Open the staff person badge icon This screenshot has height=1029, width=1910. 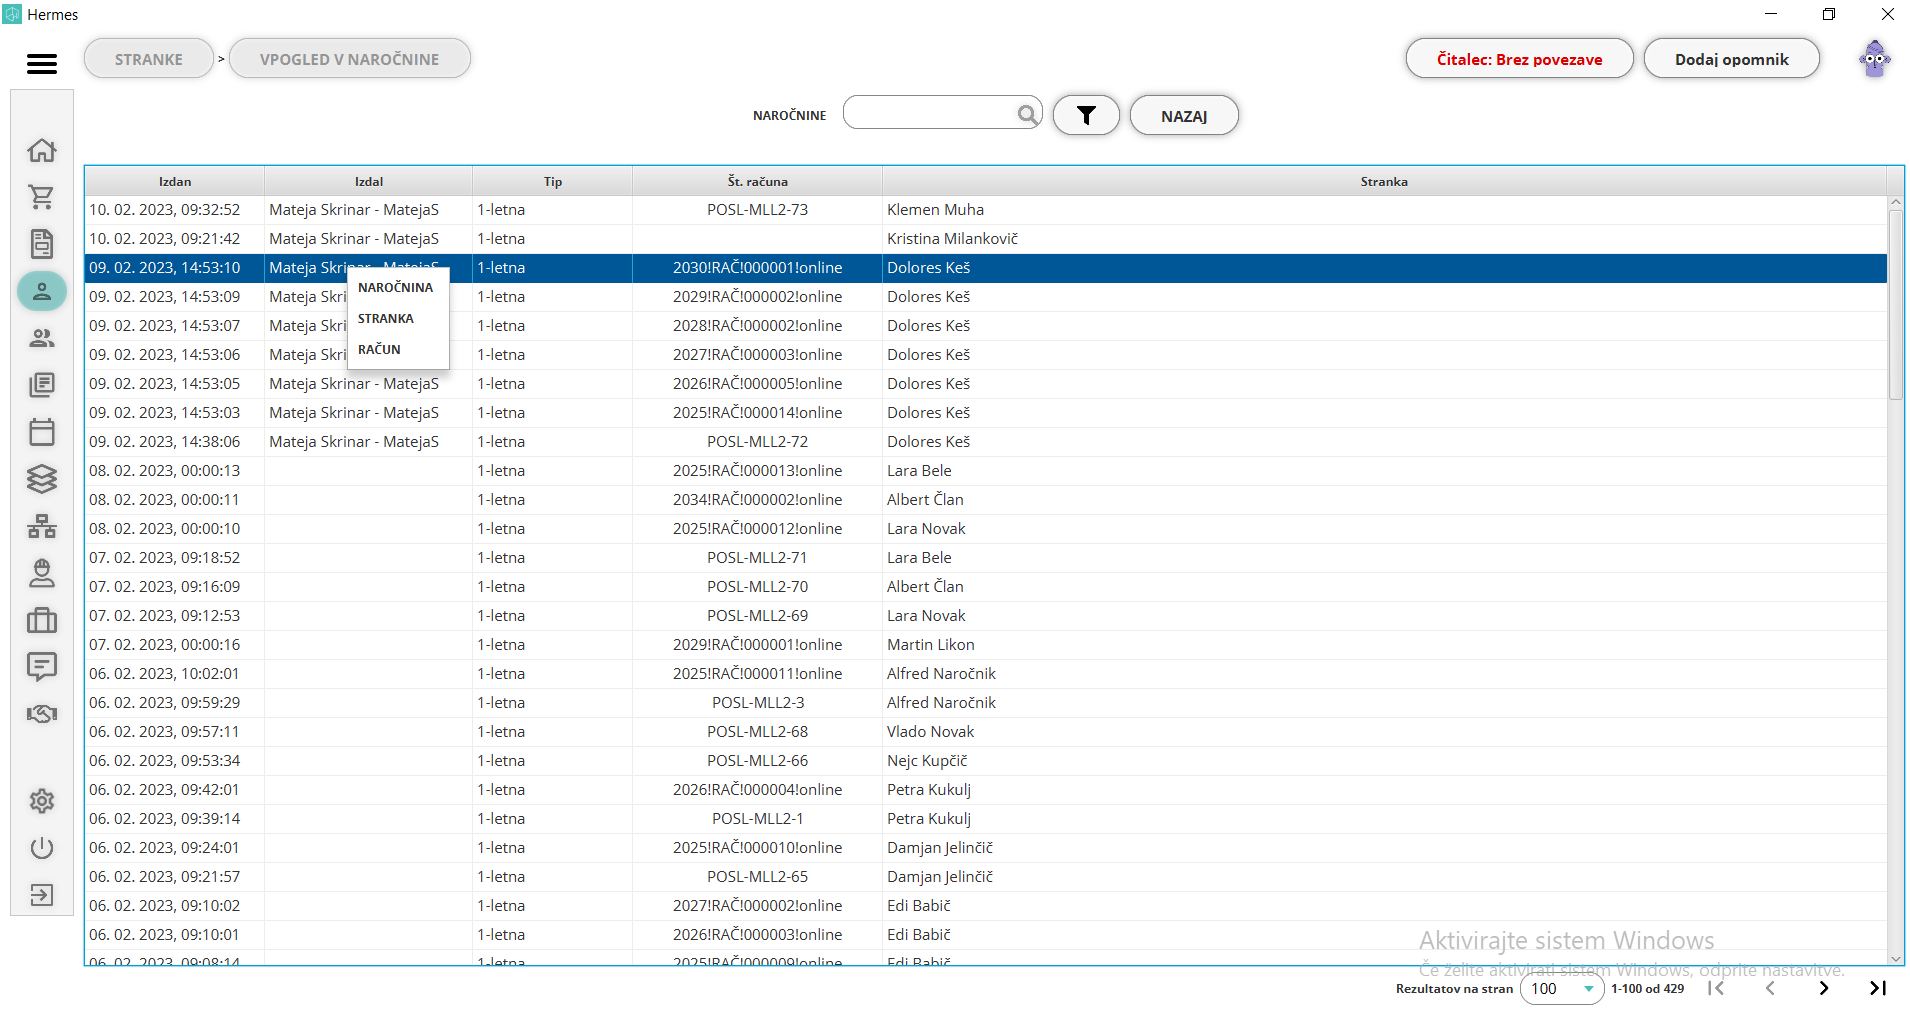coord(42,573)
